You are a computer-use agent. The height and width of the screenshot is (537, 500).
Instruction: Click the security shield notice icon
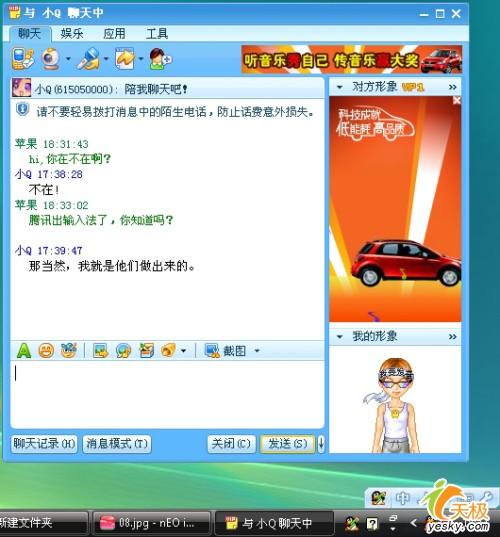23,110
